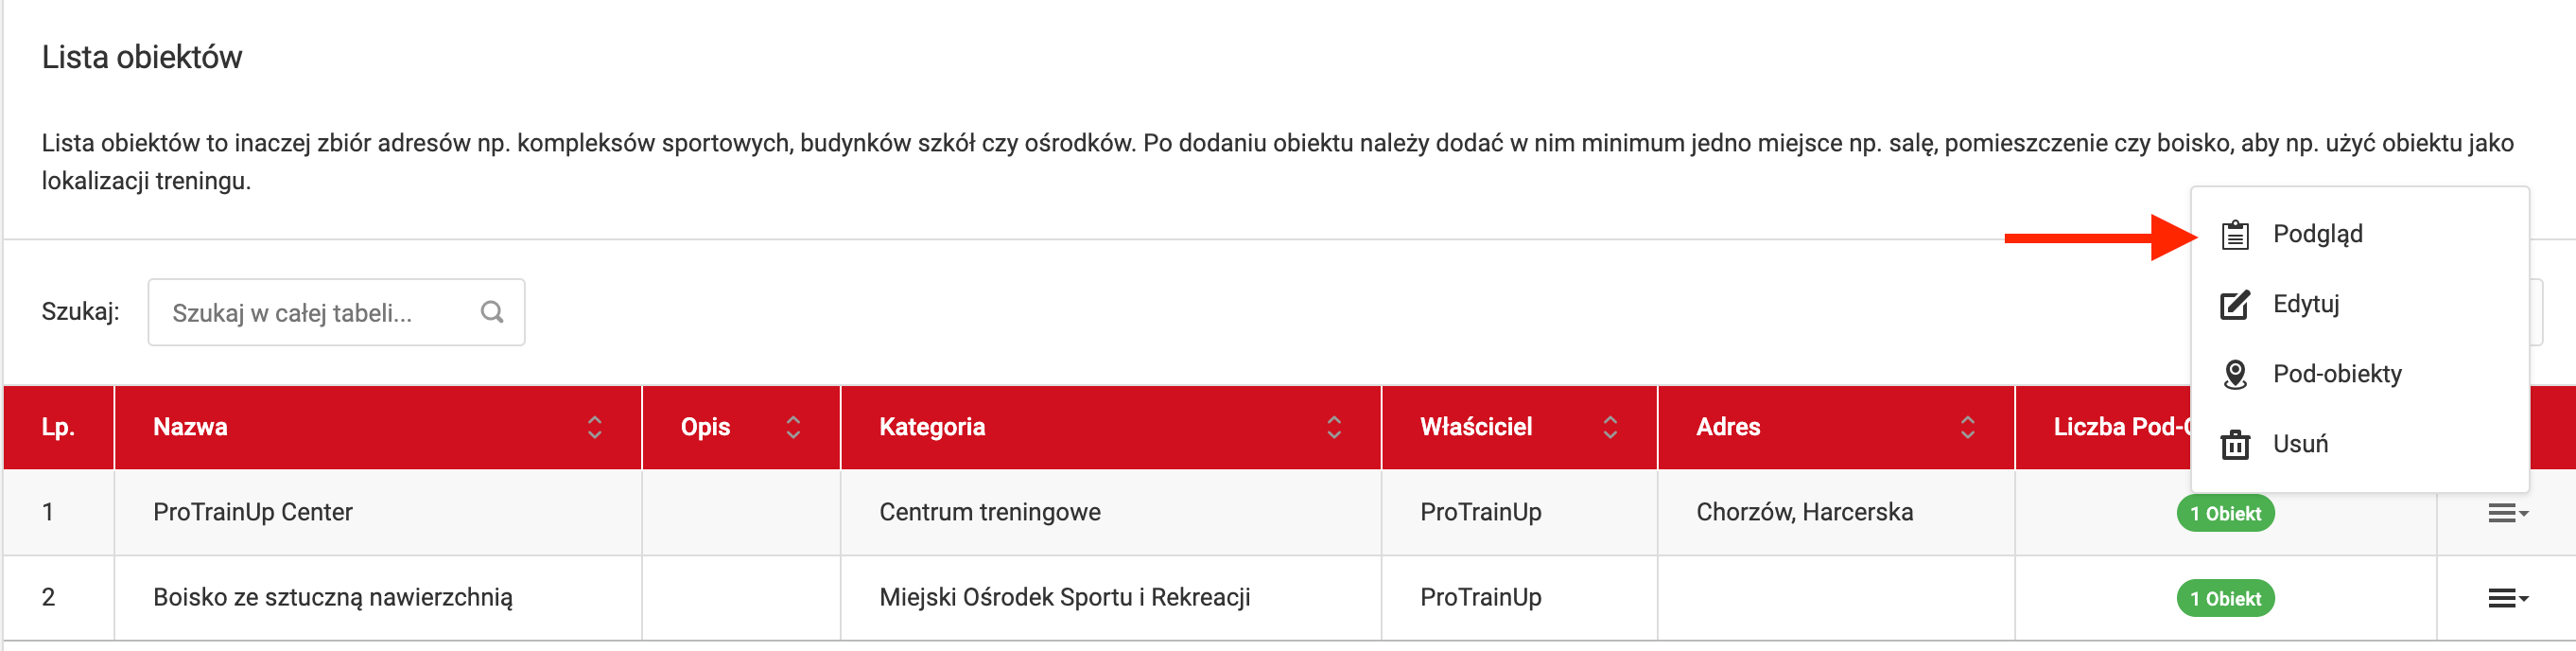This screenshot has width=2576, height=651.
Task: Select Podgląd from the context menu
Action: point(2317,234)
